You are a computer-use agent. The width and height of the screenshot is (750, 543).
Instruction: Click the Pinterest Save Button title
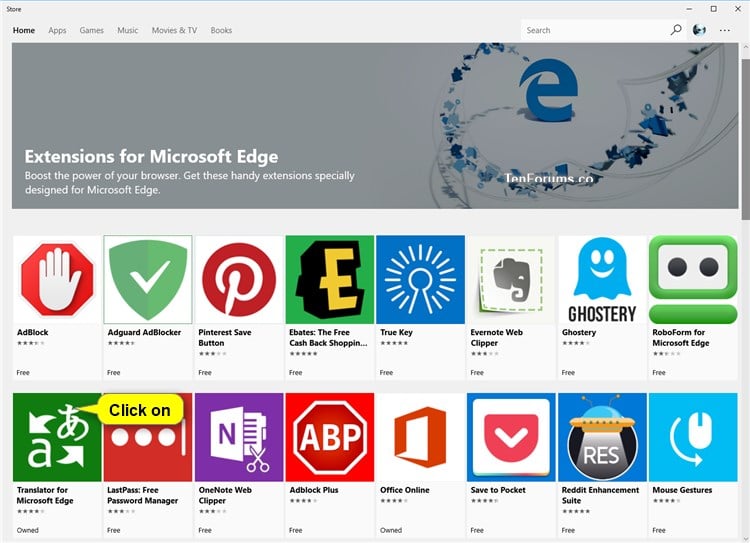[225, 337]
